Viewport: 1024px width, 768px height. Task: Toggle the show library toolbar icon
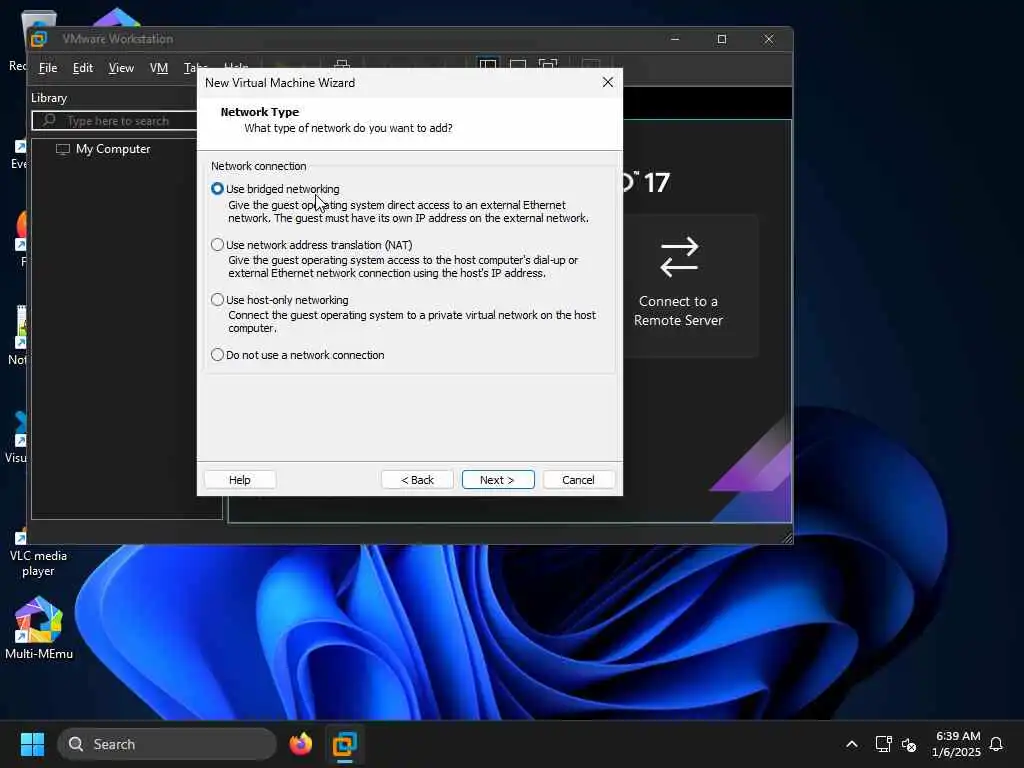tap(488, 64)
